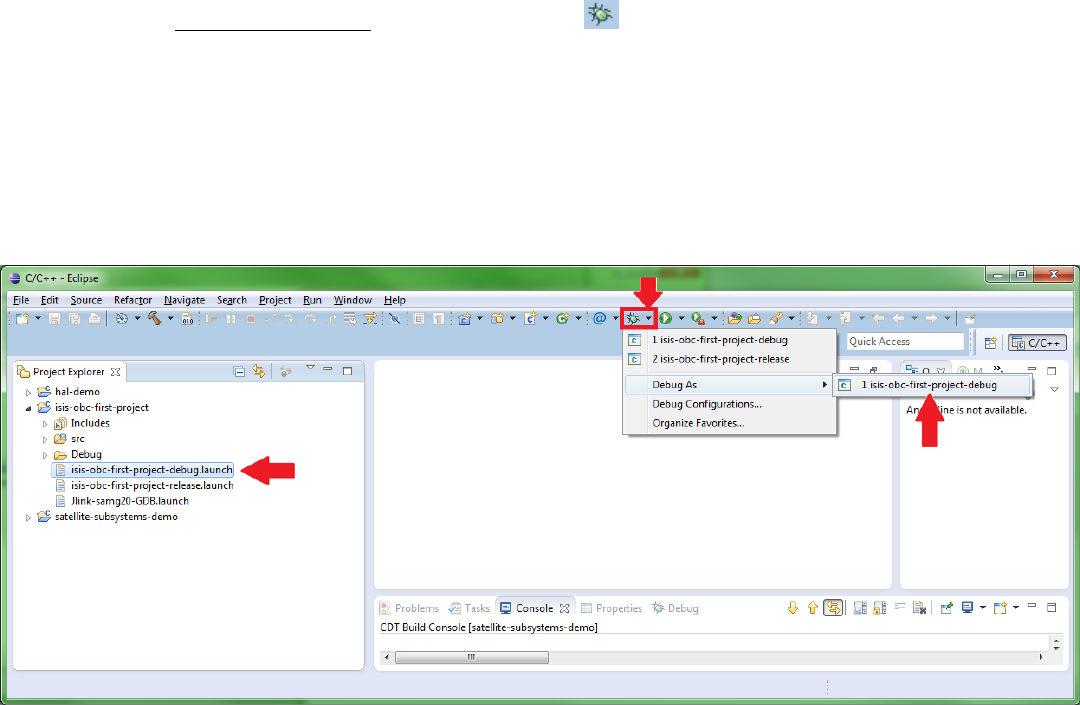Click the Open Type folder icon
The width and height of the screenshot is (1080, 705).
(735, 318)
